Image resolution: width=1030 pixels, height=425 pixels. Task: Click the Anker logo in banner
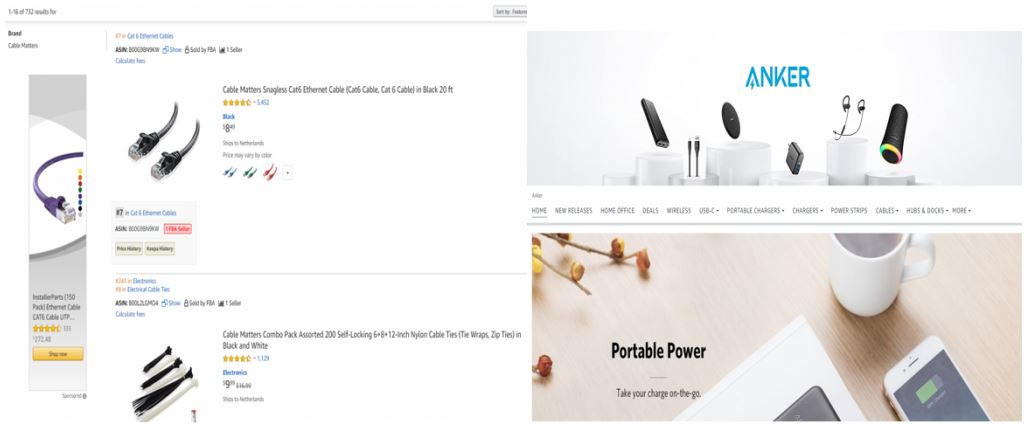[777, 78]
